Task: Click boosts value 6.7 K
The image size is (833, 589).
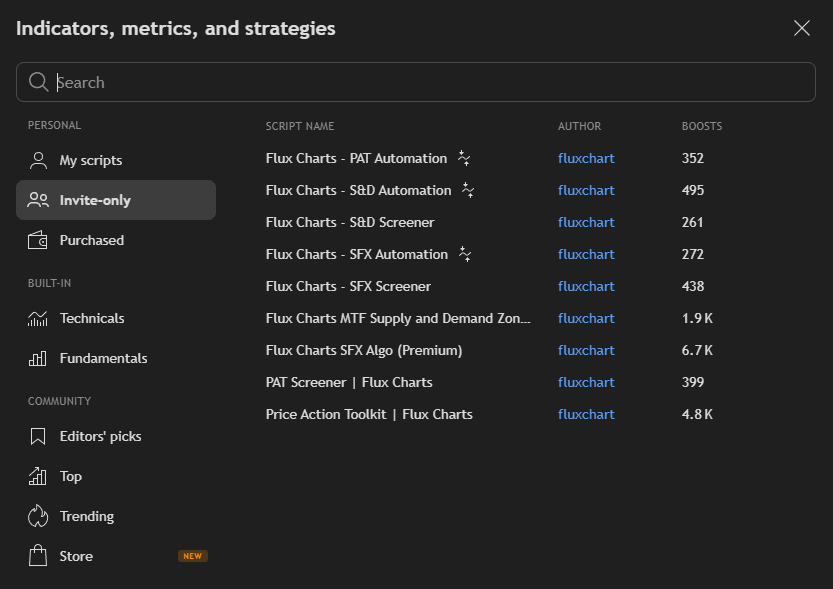Action: [x=697, y=351]
